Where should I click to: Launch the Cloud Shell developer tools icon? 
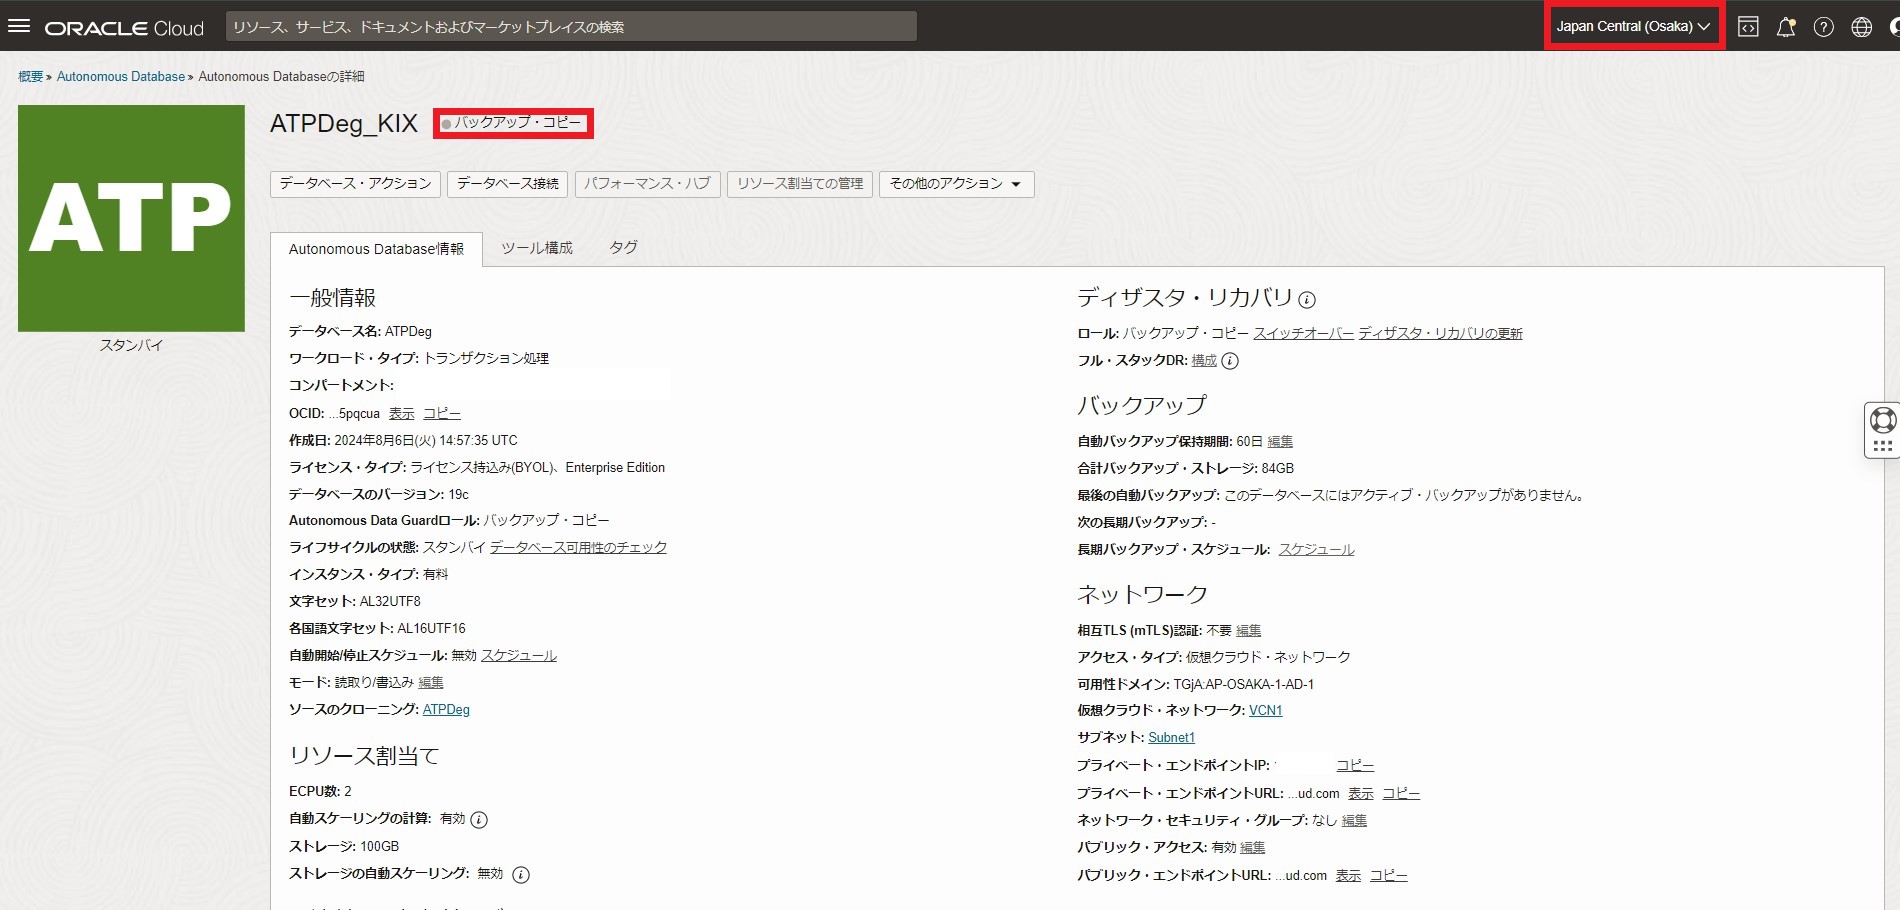(x=1749, y=27)
